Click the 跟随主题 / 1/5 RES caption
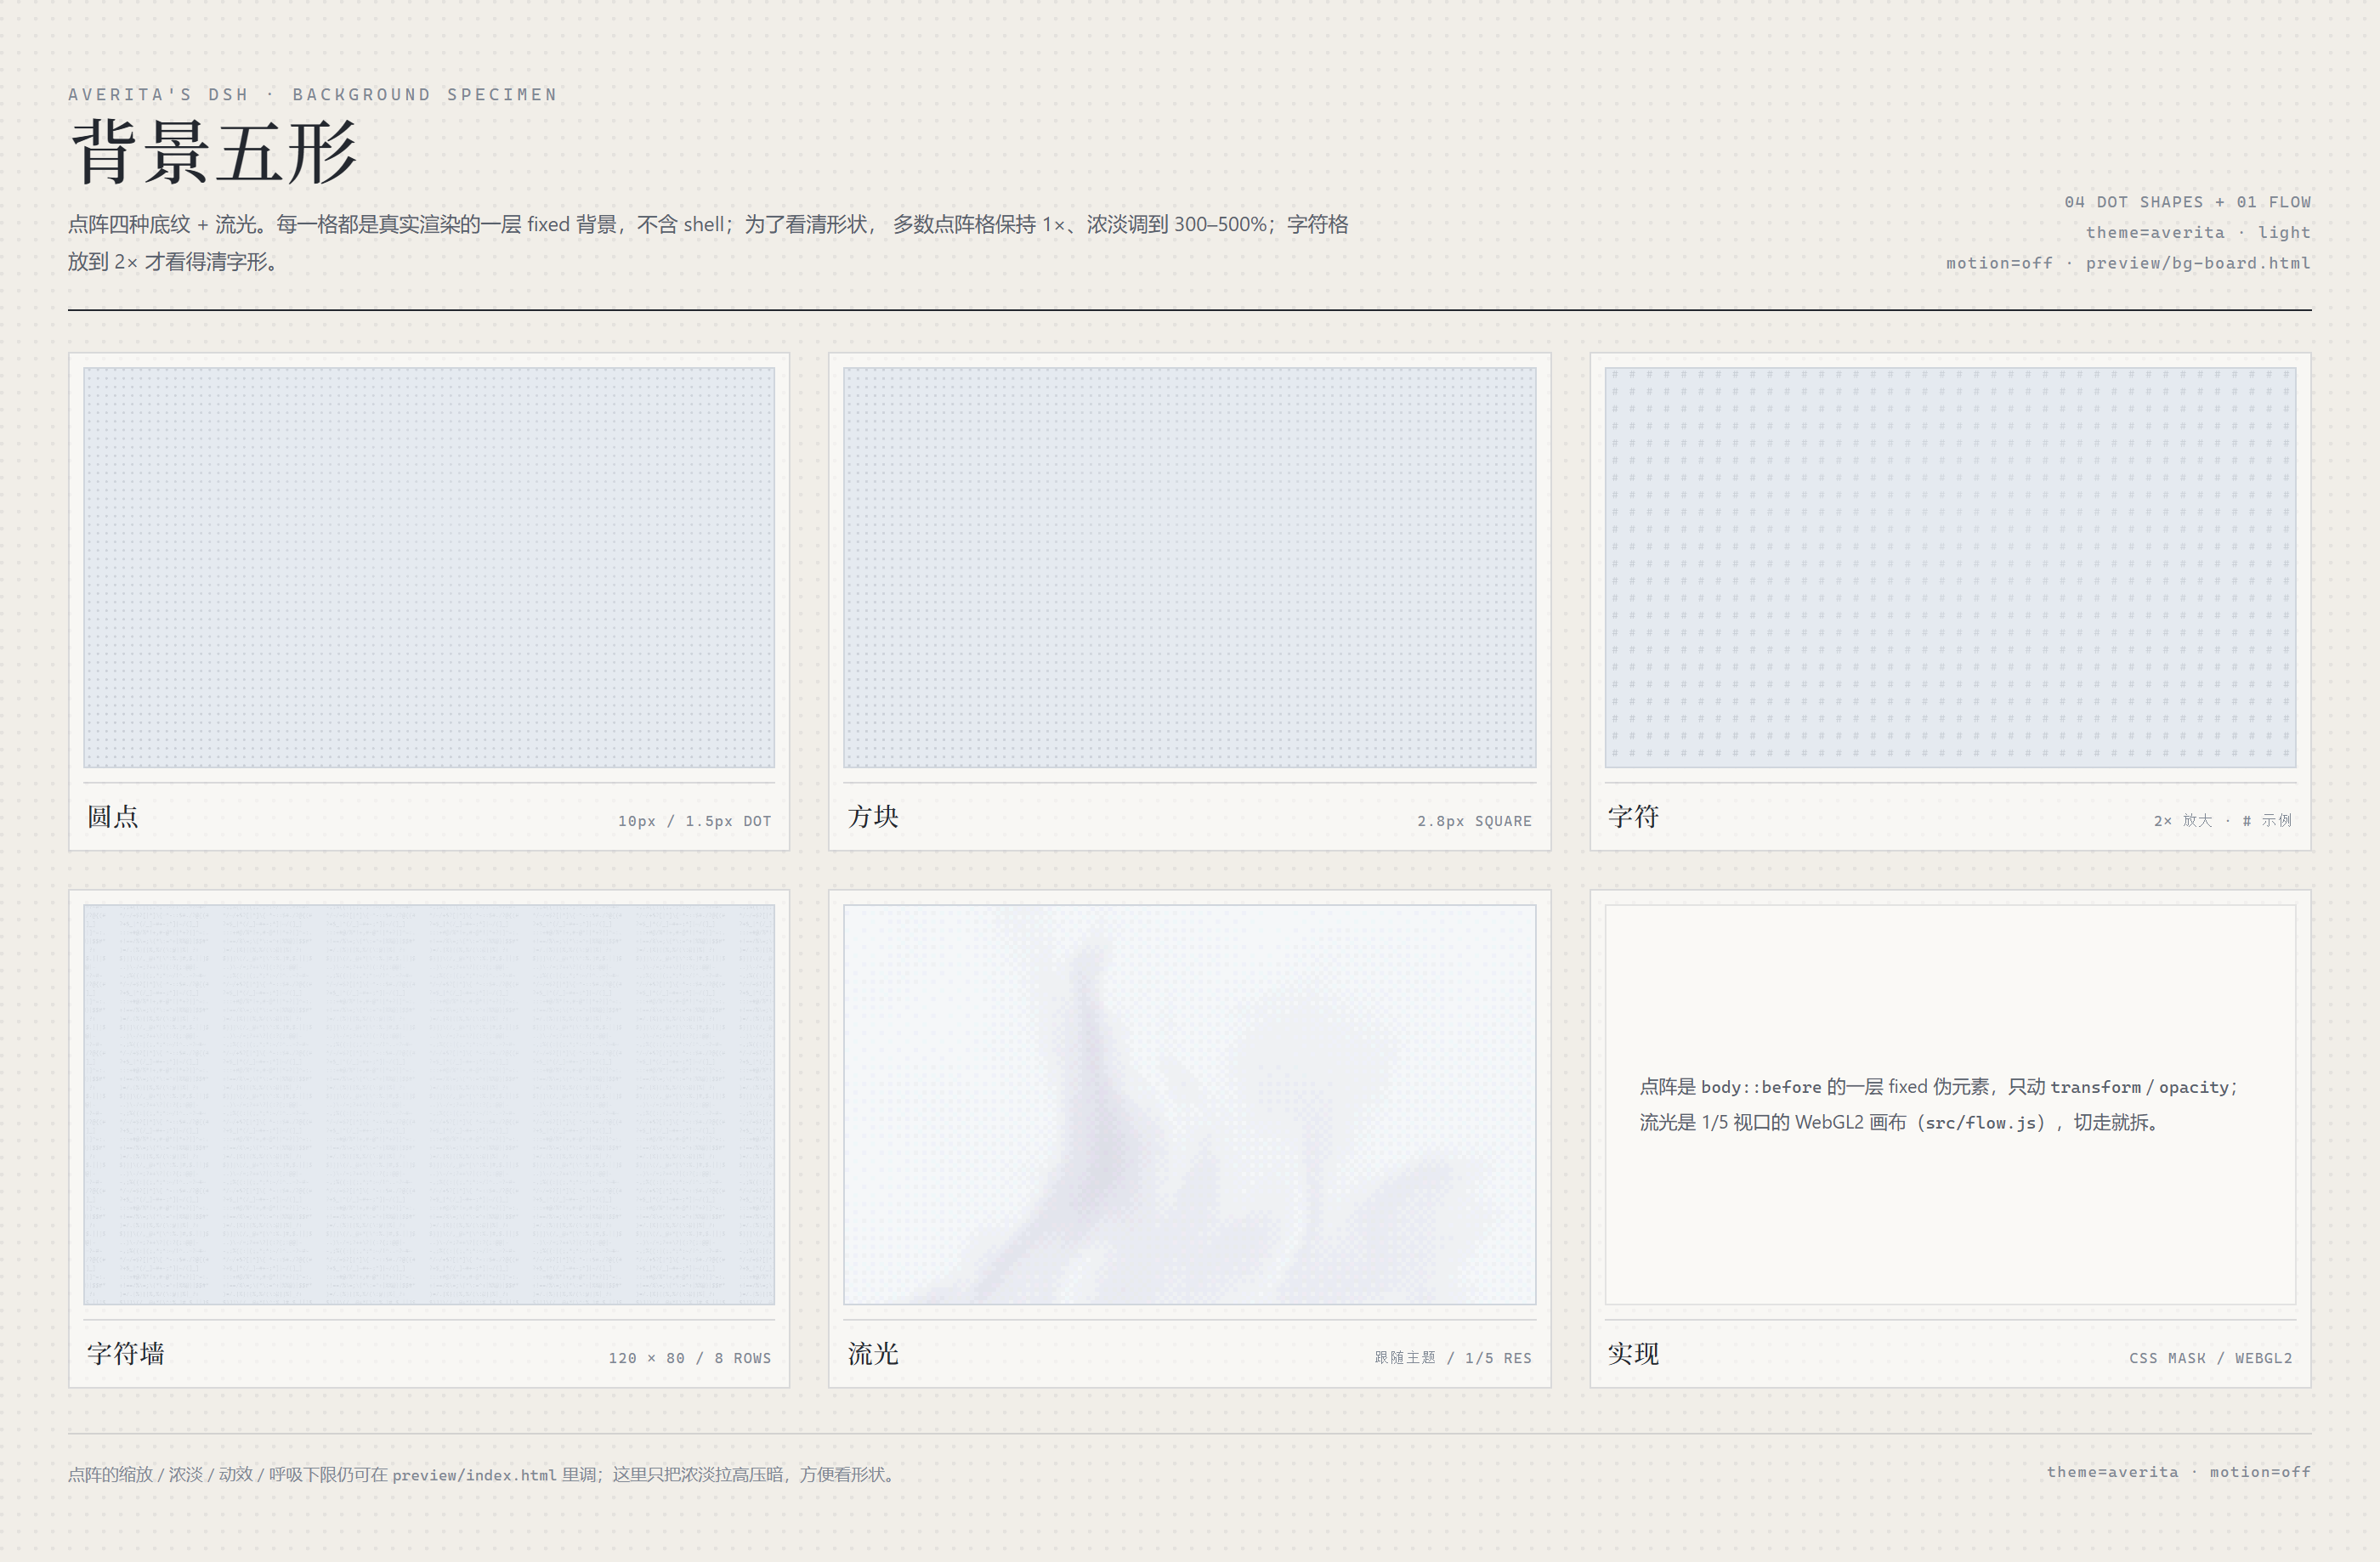2380x1562 pixels. pyautogui.click(x=1453, y=1357)
